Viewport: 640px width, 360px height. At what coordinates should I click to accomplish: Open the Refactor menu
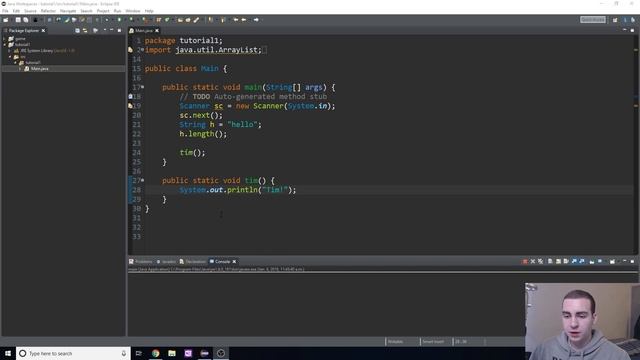click(48, 11)
